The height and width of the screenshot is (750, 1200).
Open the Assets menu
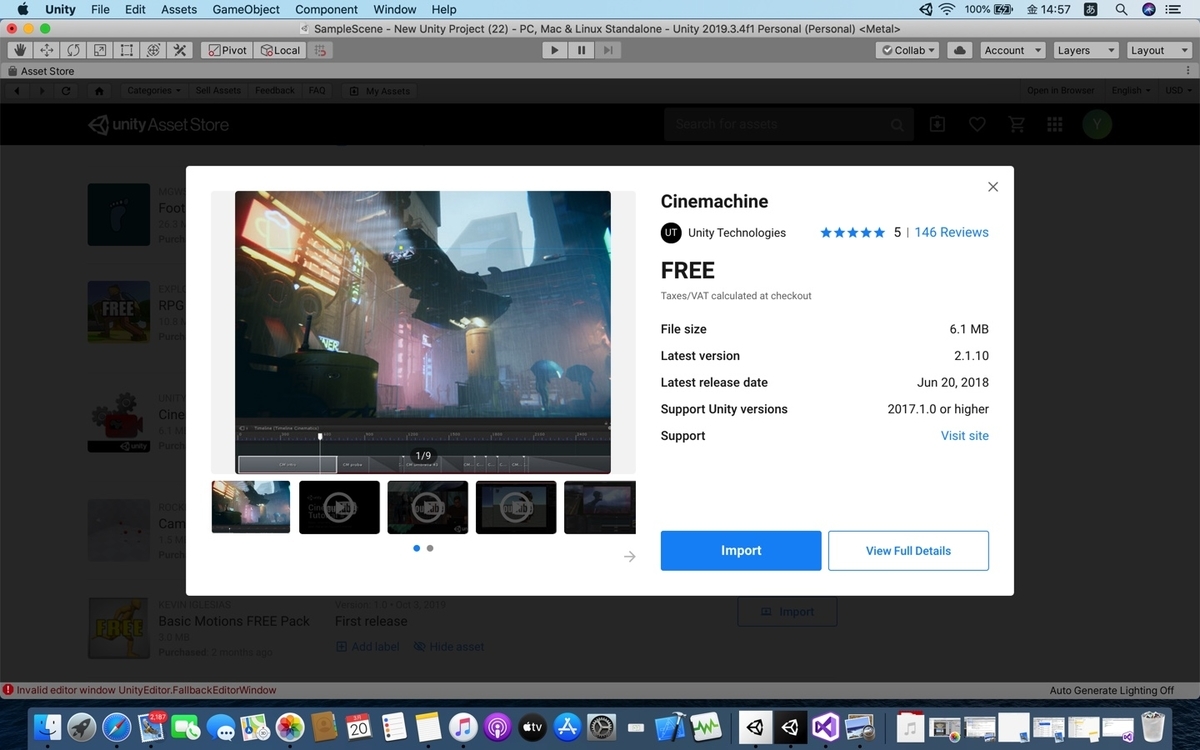click(x=179, y=9)
